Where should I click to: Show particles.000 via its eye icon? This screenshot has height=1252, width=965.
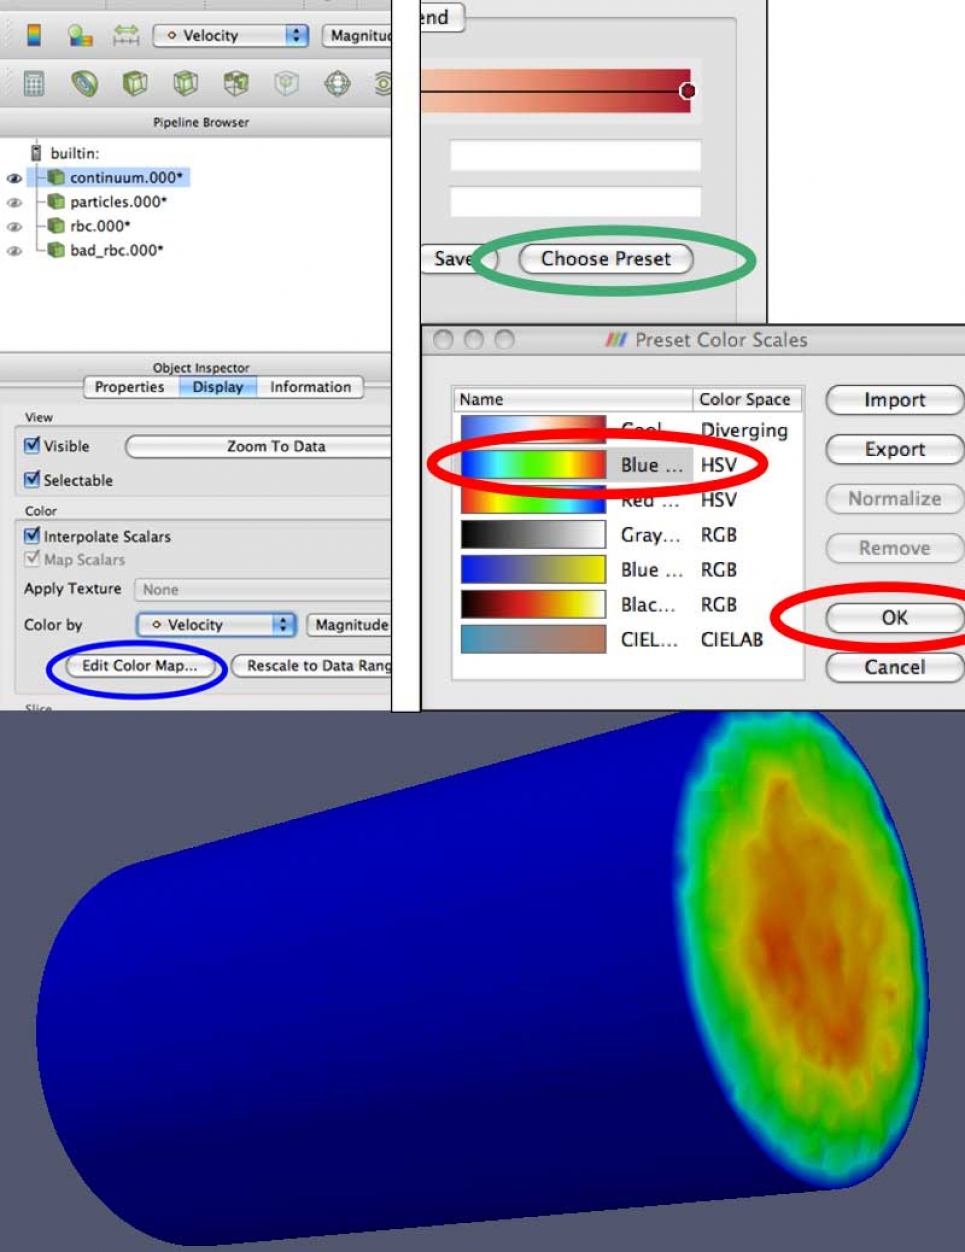click(x=14, y=202)
